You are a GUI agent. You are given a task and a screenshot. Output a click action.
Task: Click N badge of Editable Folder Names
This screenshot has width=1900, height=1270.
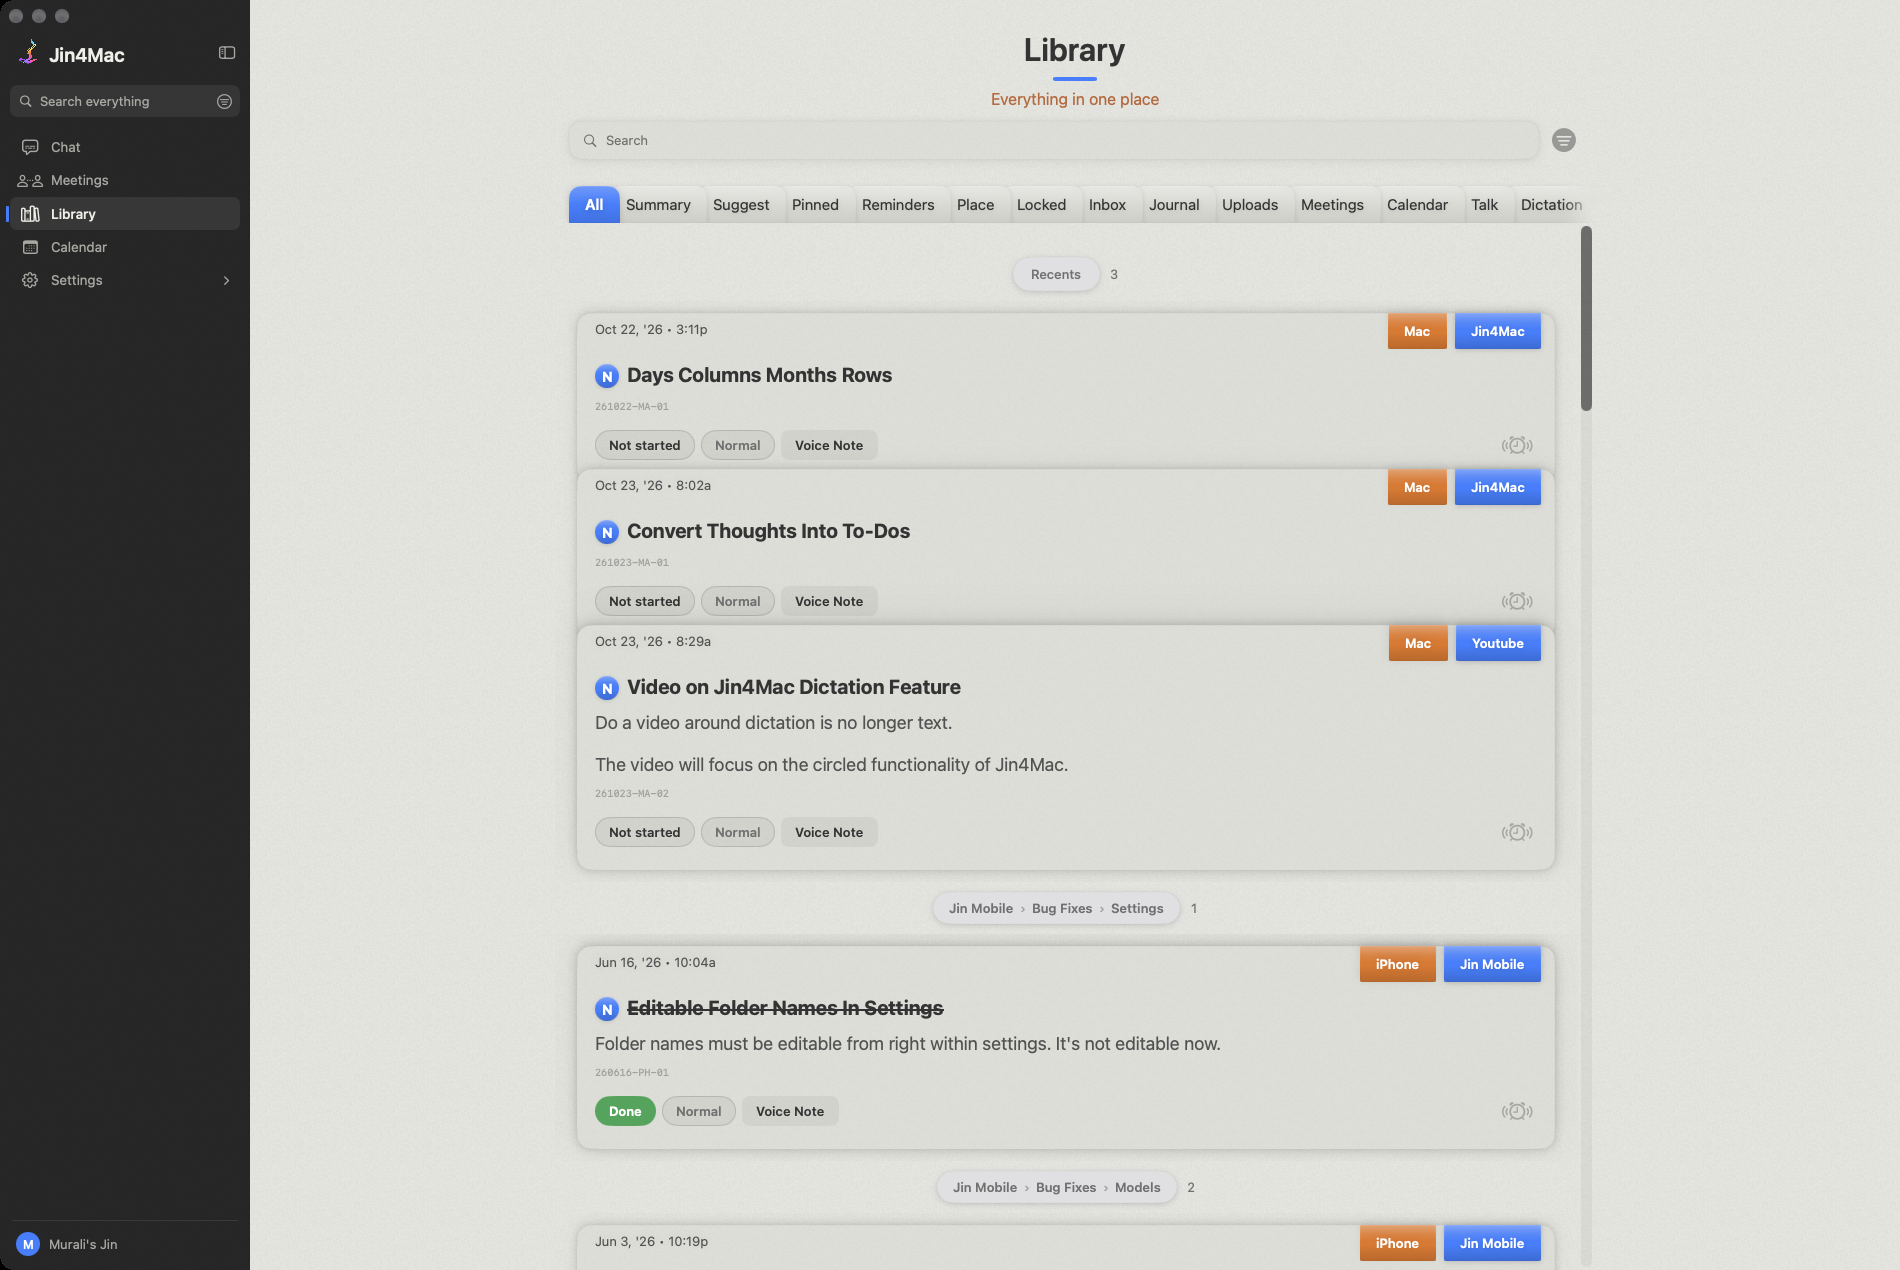[x=607, y=1009]
